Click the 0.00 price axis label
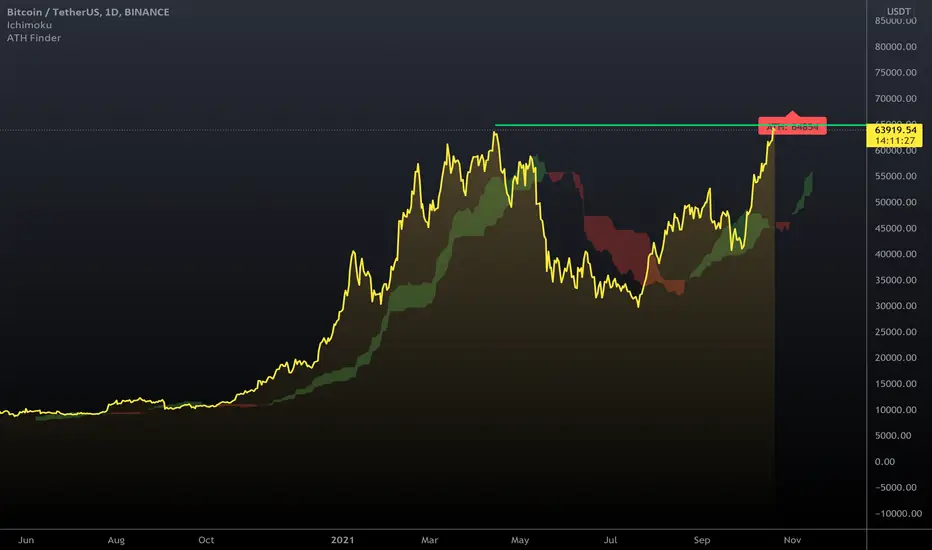 tap(884, 461)
